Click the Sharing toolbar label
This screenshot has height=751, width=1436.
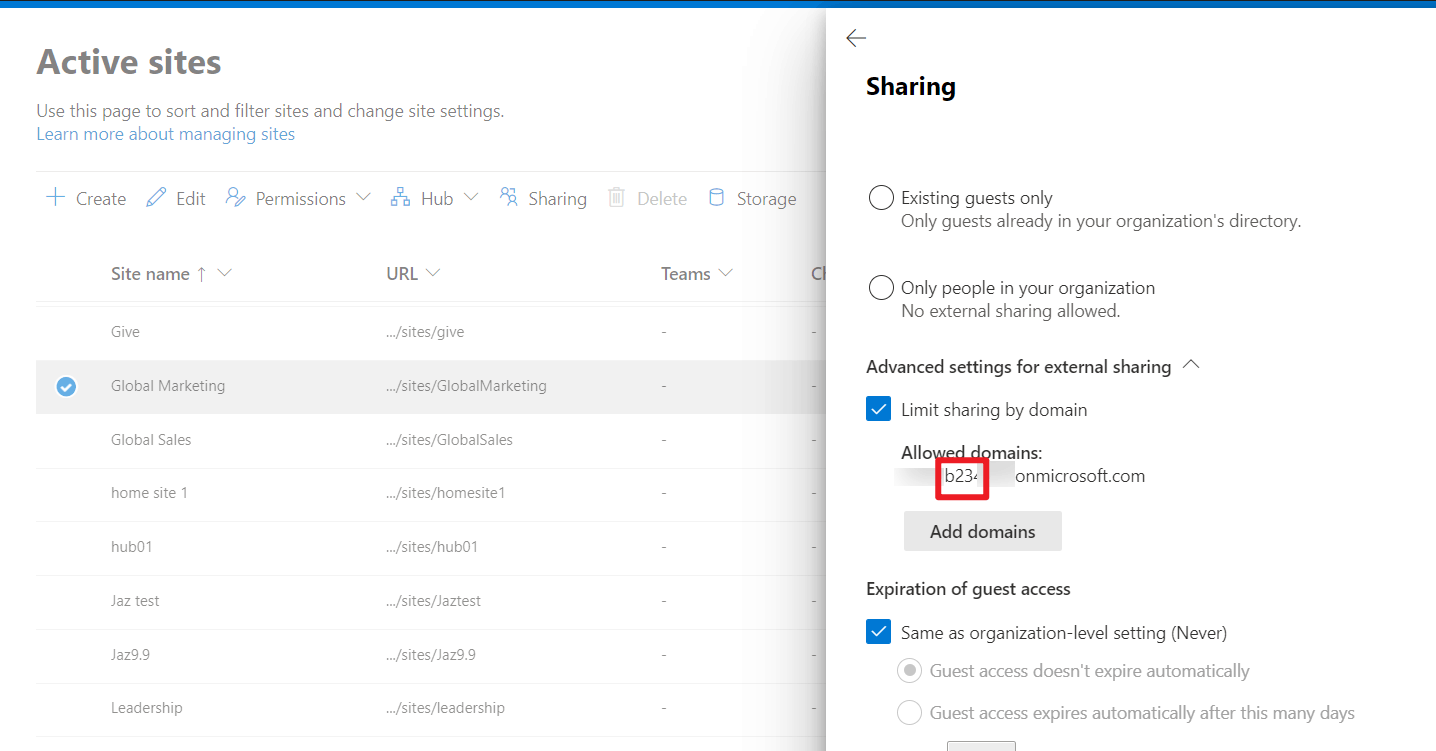557,199
